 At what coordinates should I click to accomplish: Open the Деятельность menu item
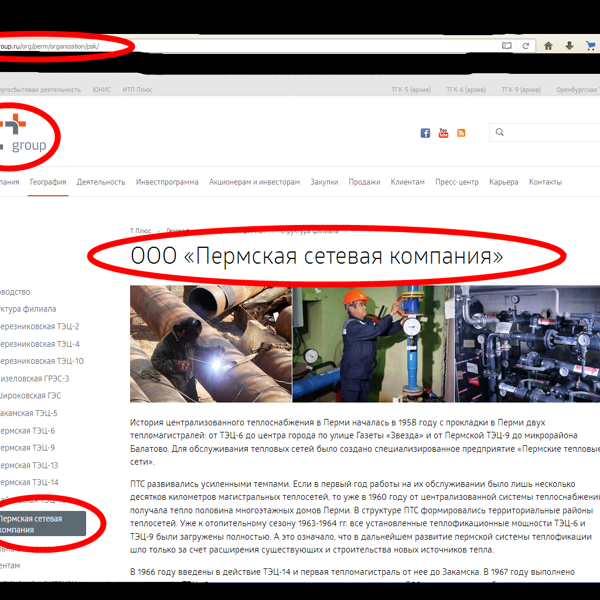(x=101, y=182)
